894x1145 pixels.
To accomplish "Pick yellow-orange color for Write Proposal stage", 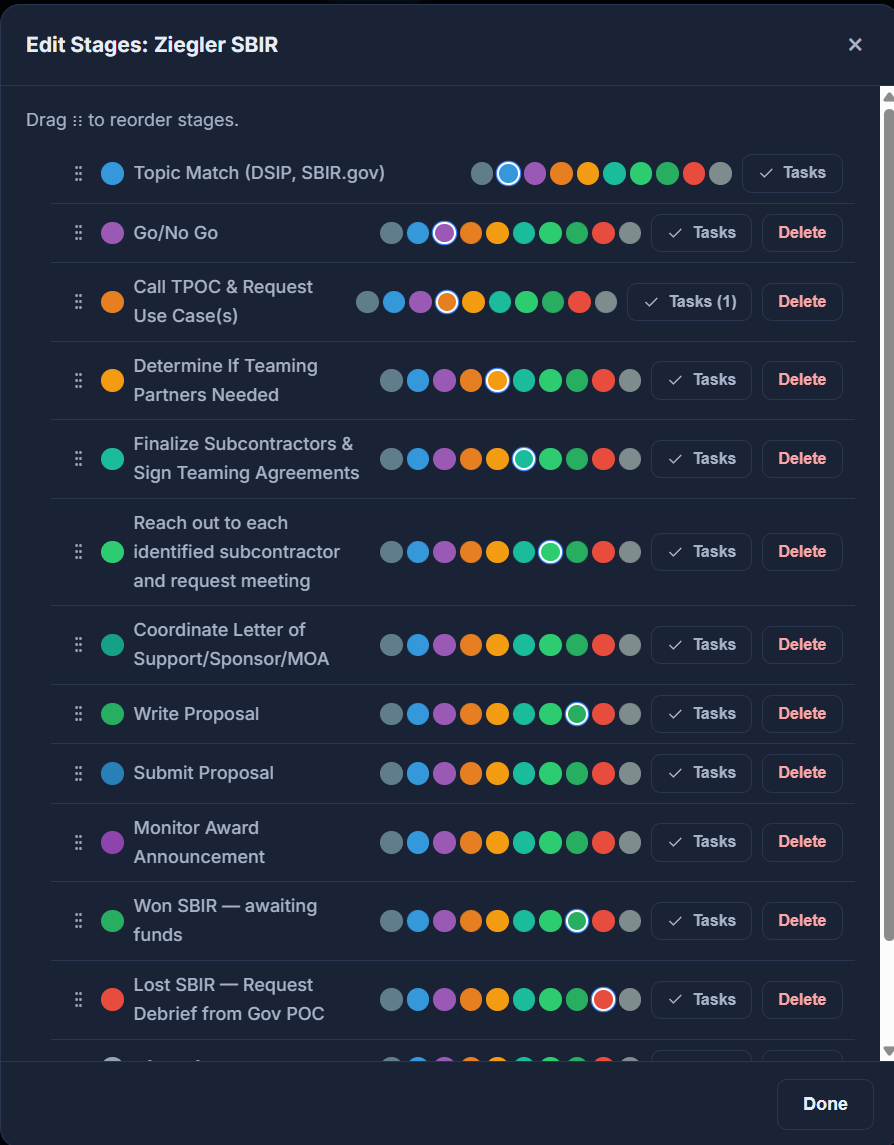I will click(497, 714).
